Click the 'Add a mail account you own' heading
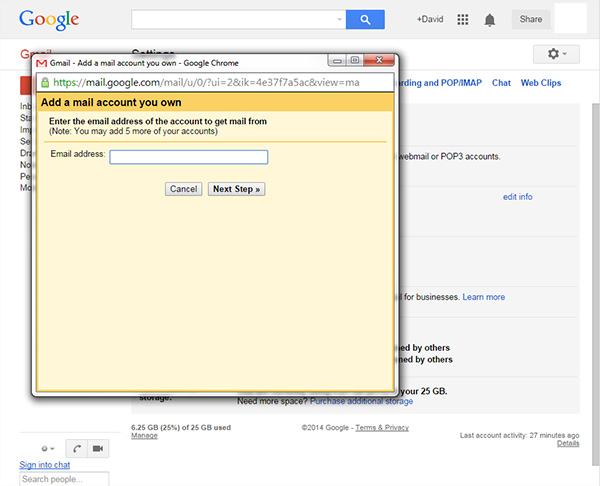This screenshot has width=600, height=486. coord(111,103)
